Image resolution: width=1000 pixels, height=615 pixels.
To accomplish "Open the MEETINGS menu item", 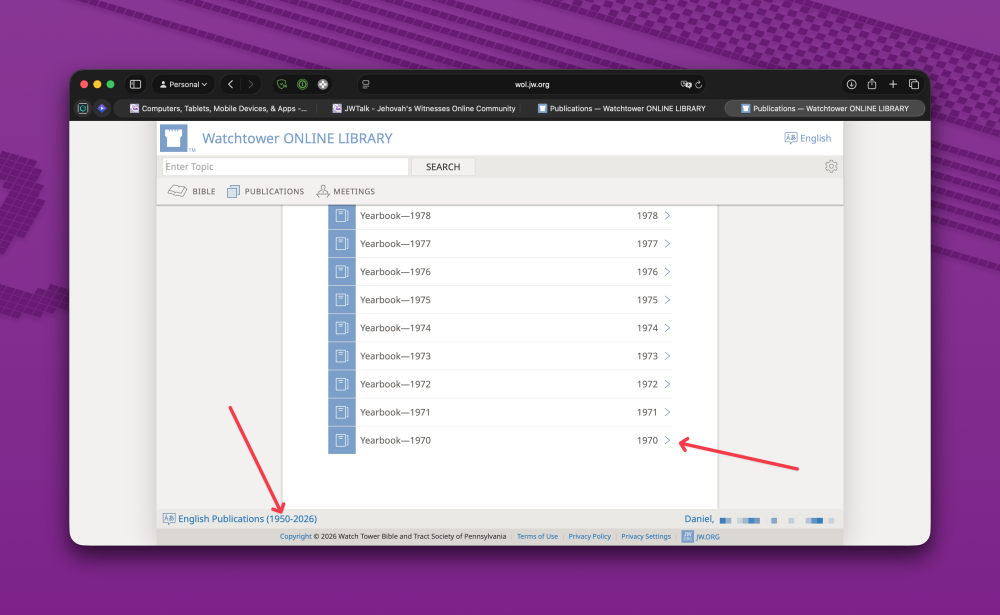I will 346,191.
